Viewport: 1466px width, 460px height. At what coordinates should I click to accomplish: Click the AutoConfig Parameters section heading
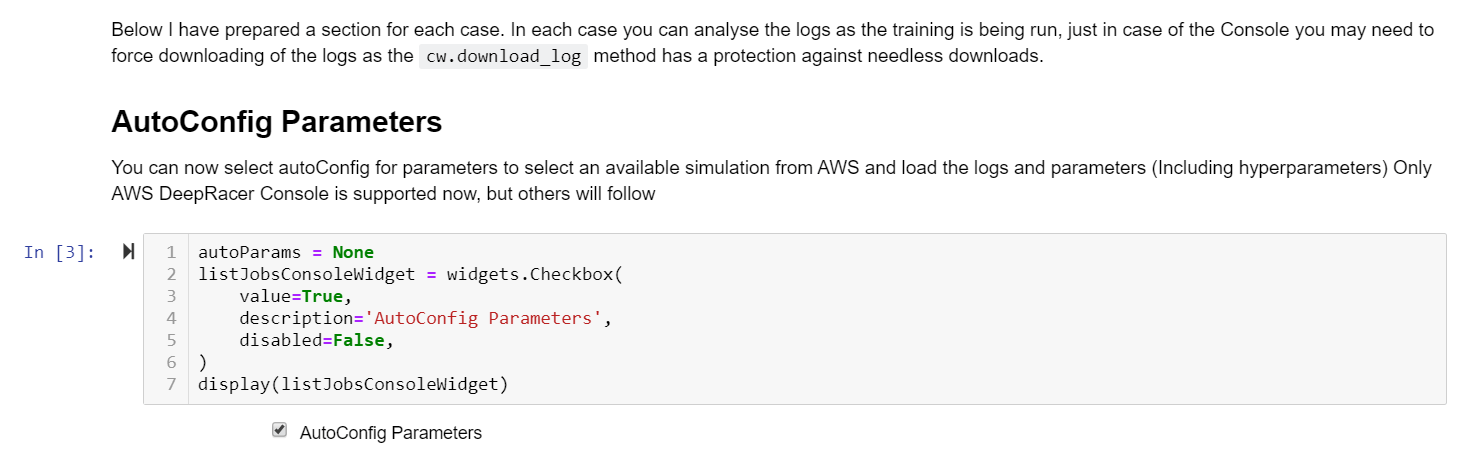click(277, 122)
